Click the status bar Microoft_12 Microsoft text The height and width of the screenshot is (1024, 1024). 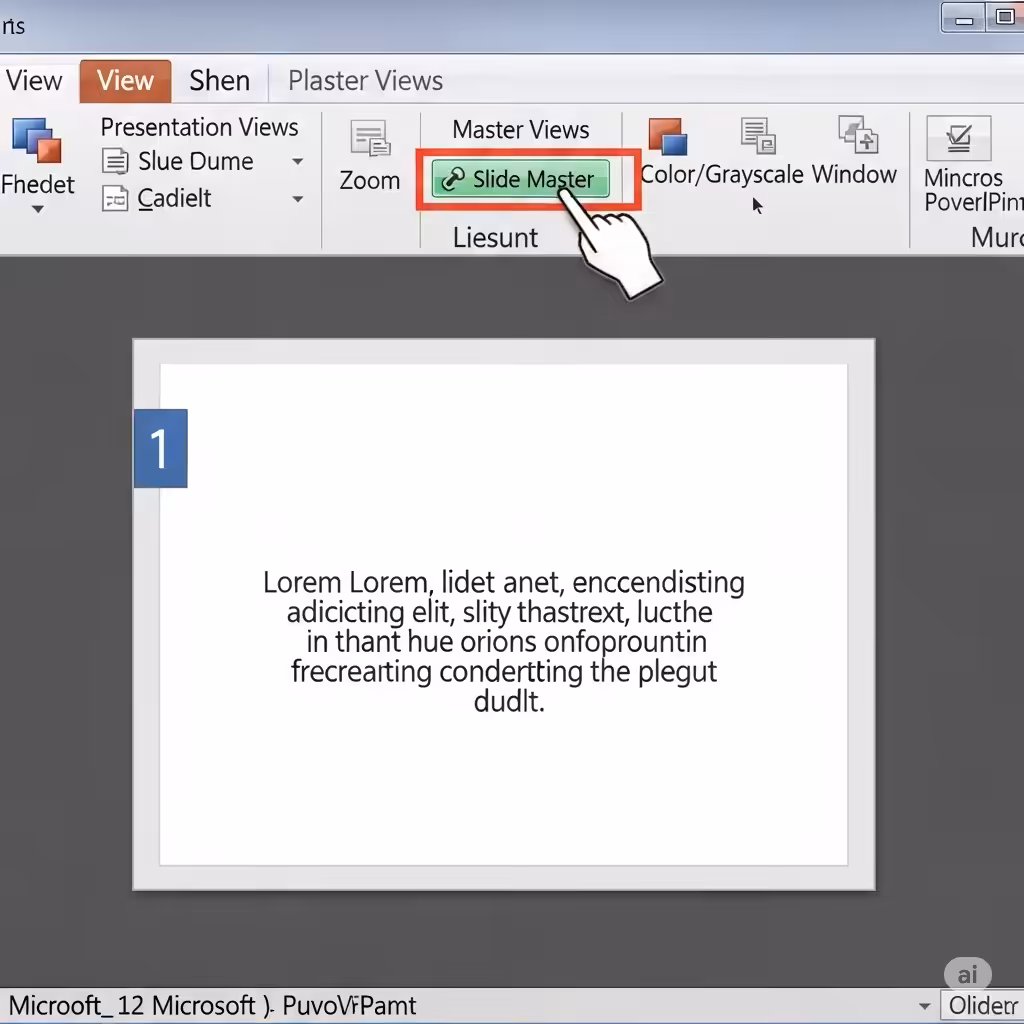[x=212, y=1006]
